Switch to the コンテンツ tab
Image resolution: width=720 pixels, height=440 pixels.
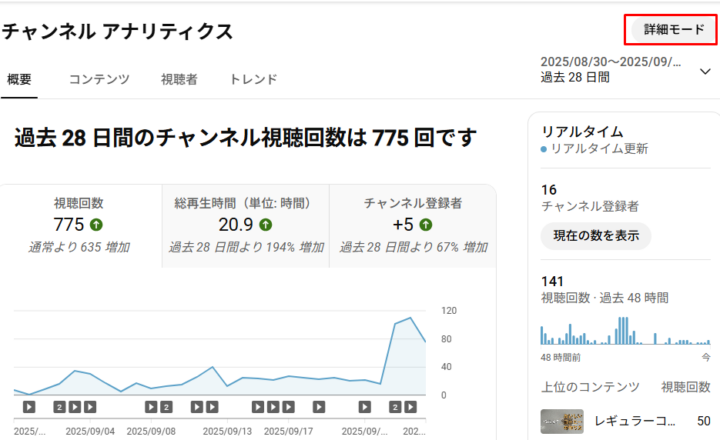tap(98, 79)
